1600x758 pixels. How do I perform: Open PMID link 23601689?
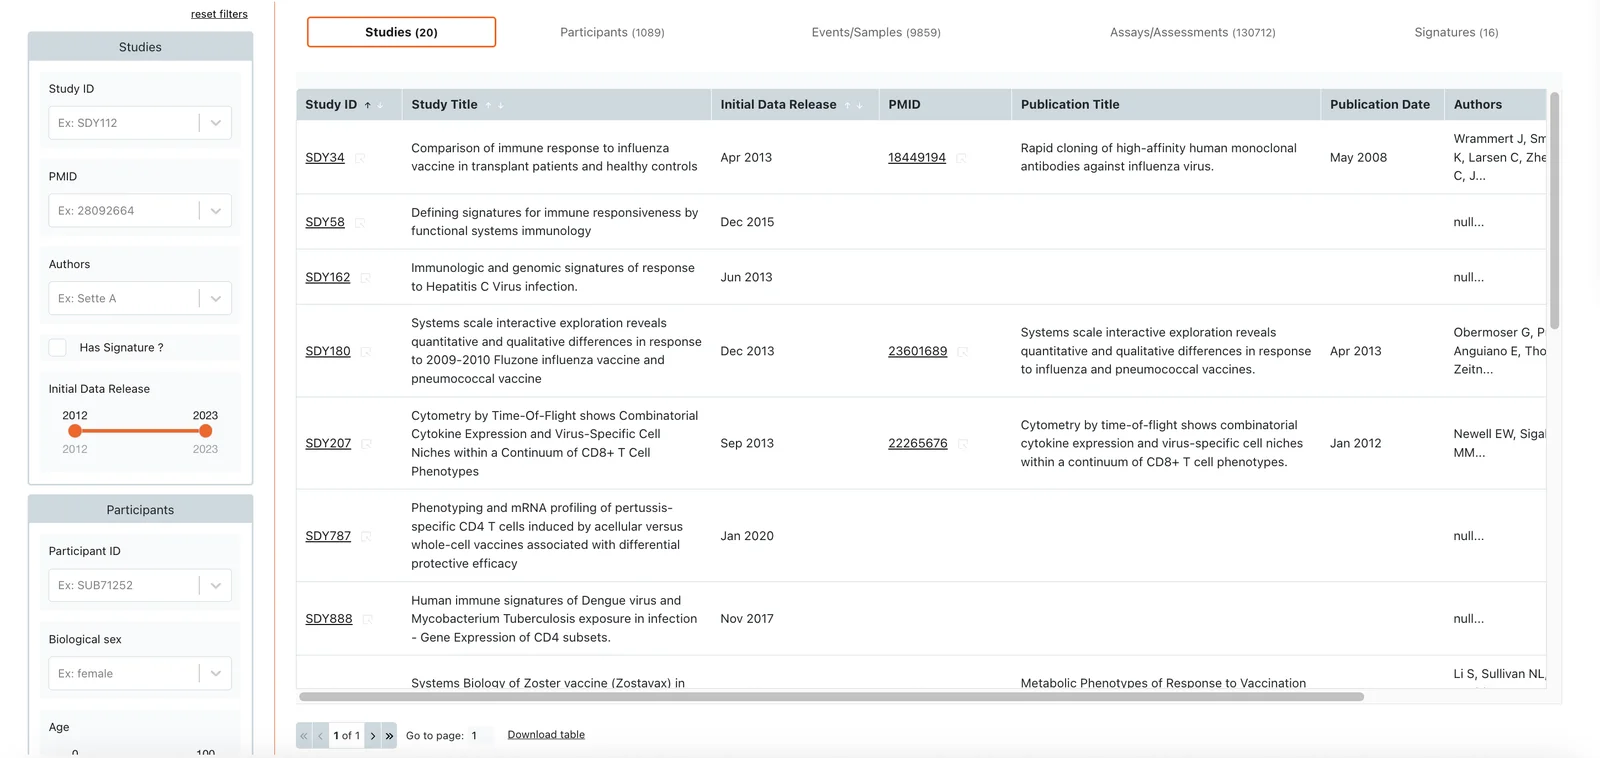pyautogui.click(x=918, y=352)
